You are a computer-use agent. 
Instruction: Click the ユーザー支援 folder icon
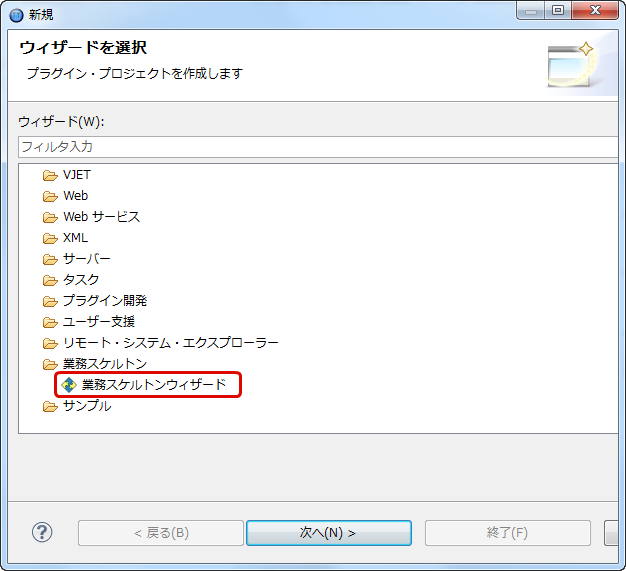[50, 322]
